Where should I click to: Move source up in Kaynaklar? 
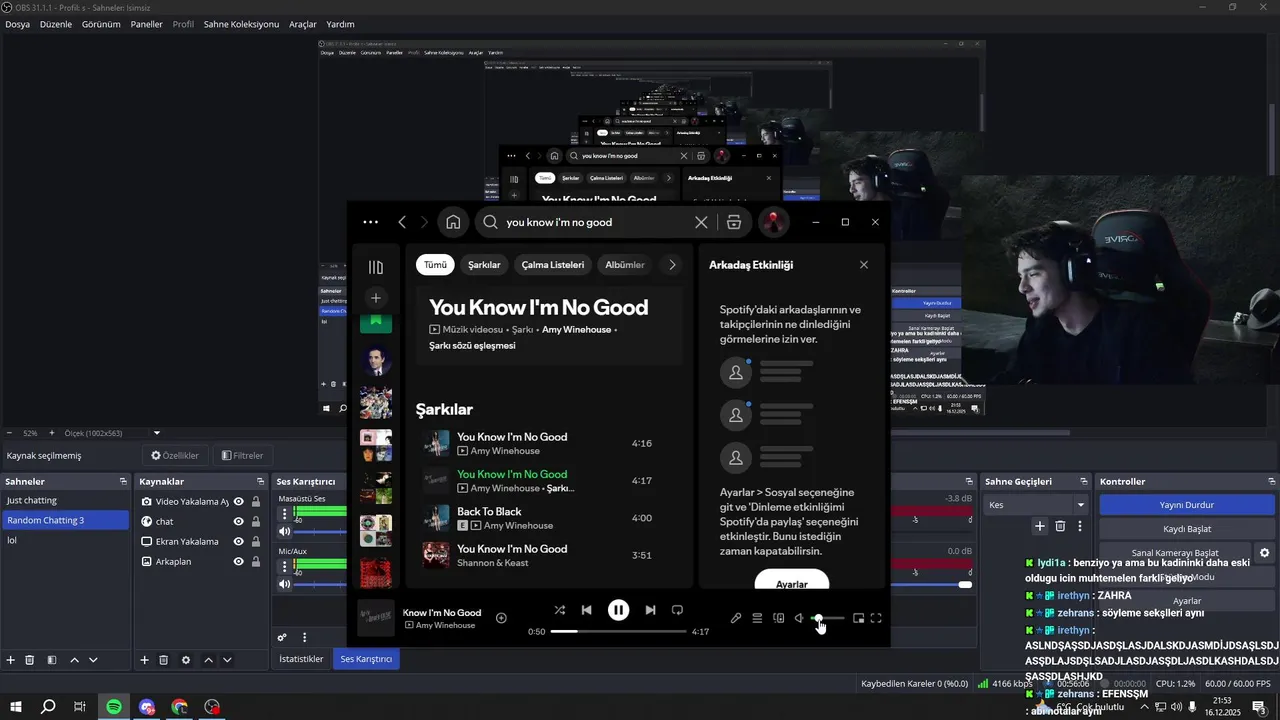pyautogui.click(x=208, y=660)
